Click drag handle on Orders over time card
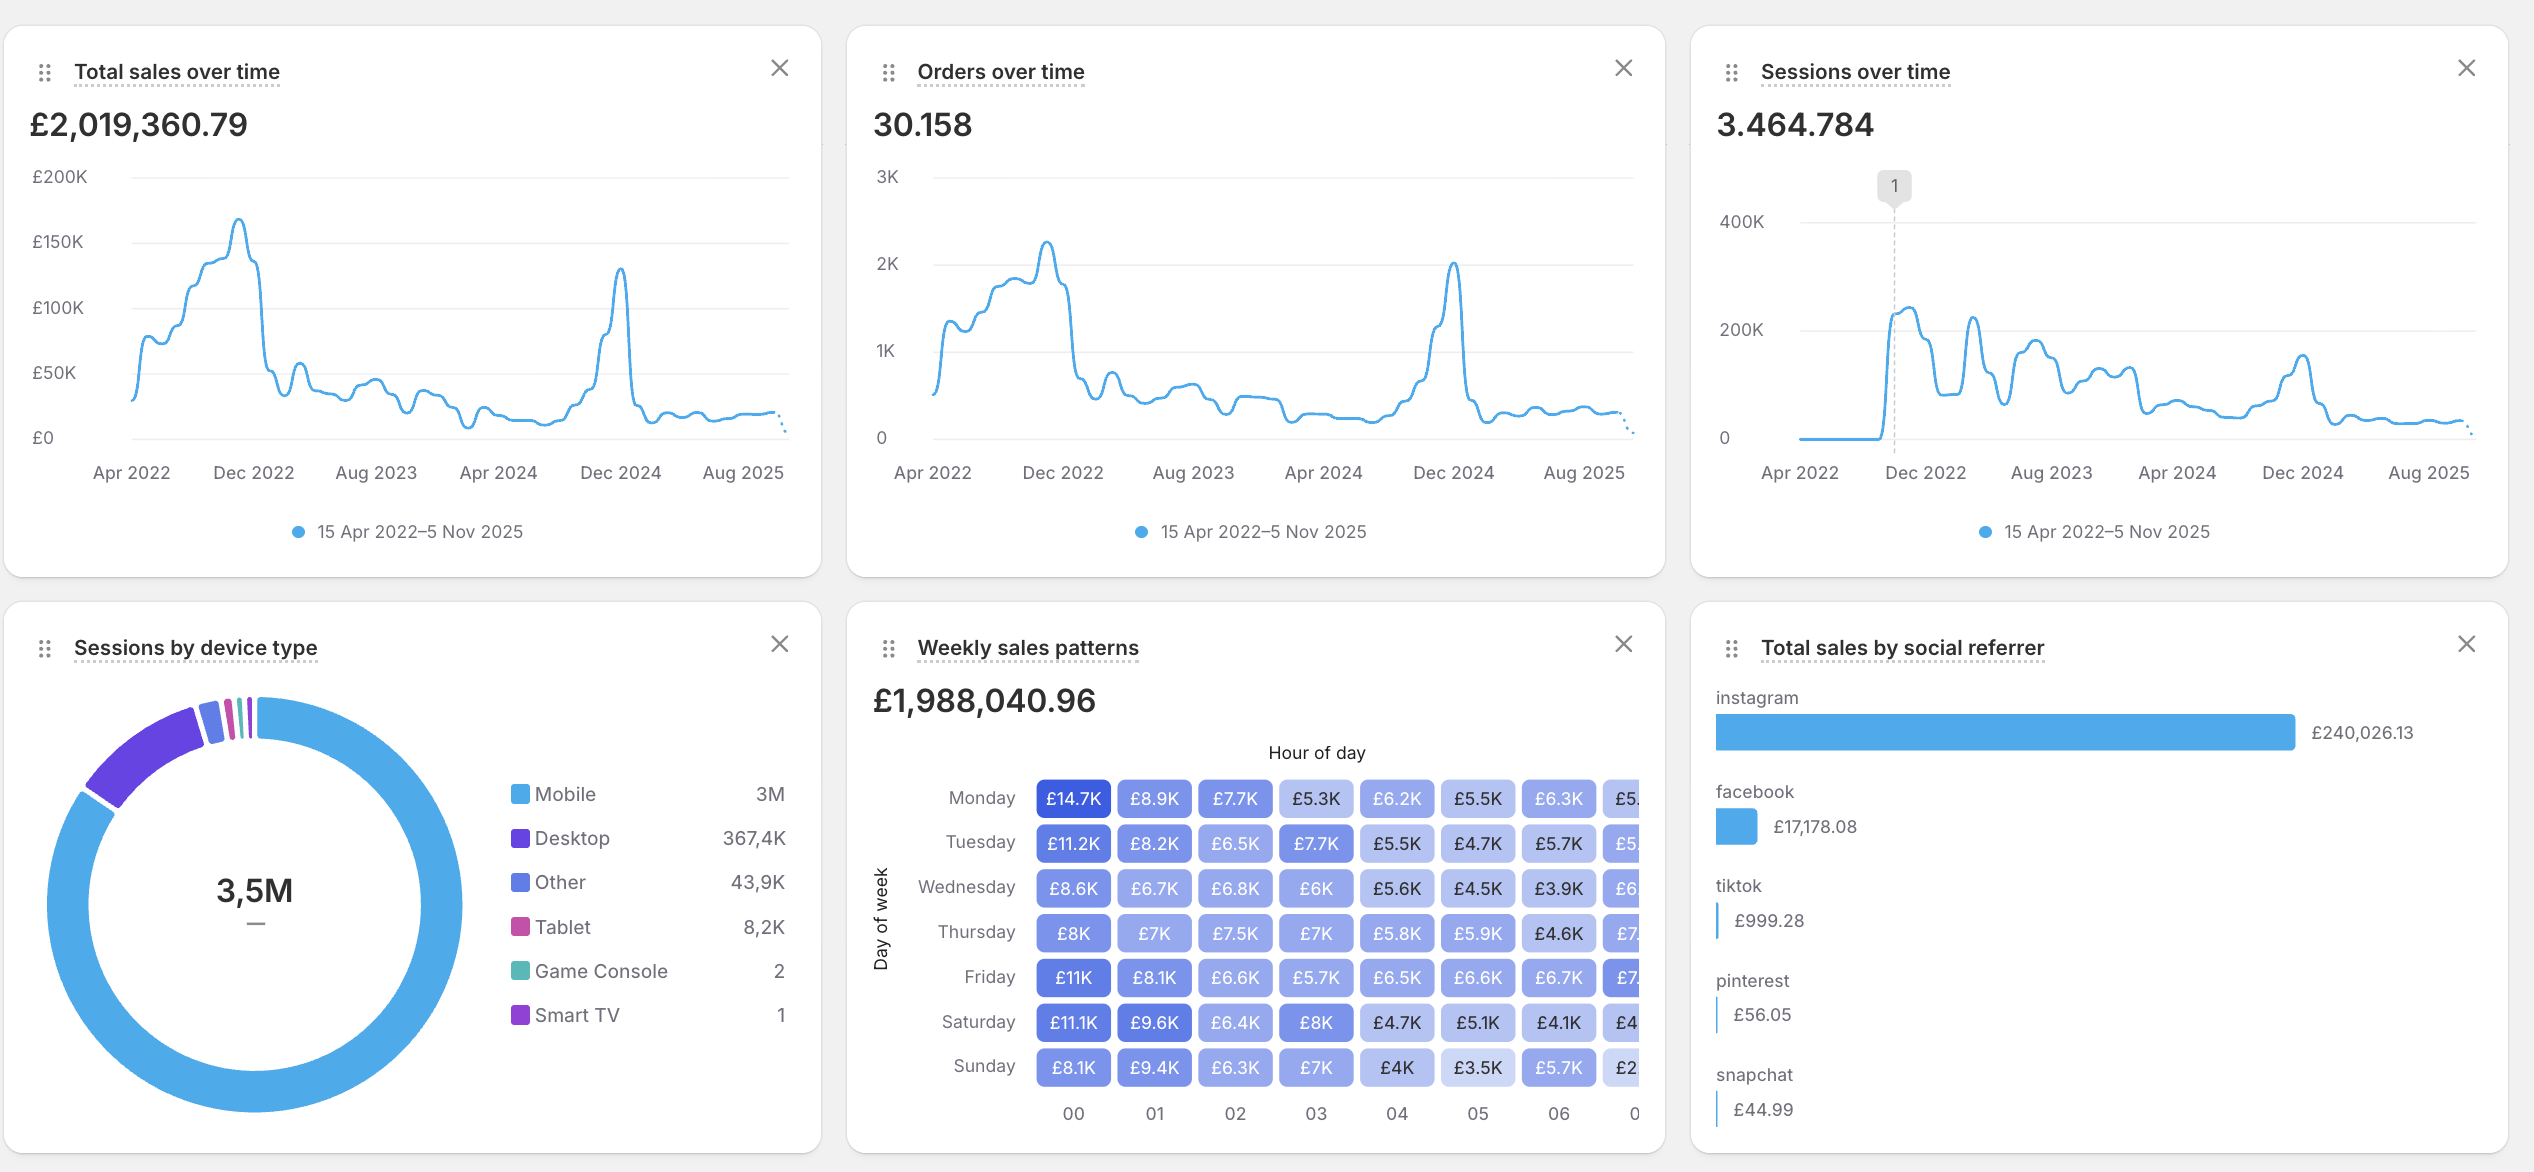 888,72
